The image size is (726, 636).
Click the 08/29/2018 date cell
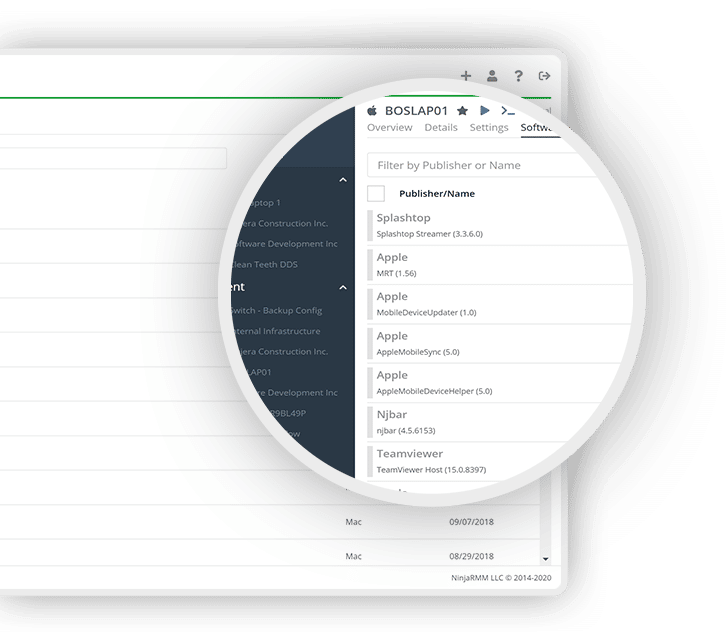(471, 556)
